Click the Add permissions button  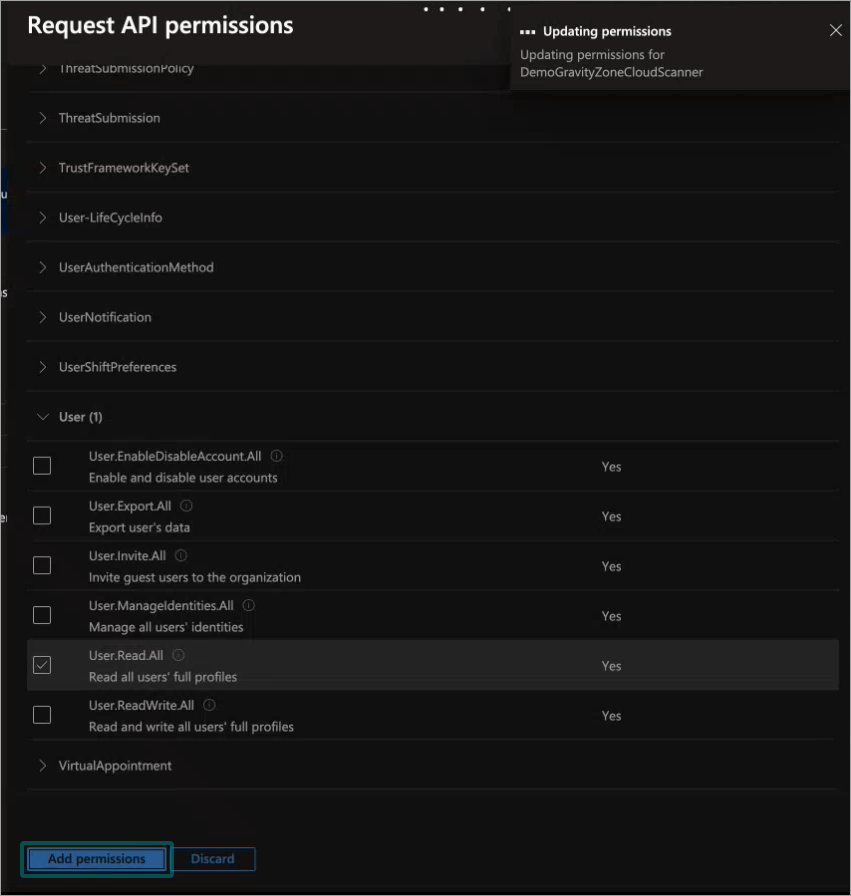96,858
